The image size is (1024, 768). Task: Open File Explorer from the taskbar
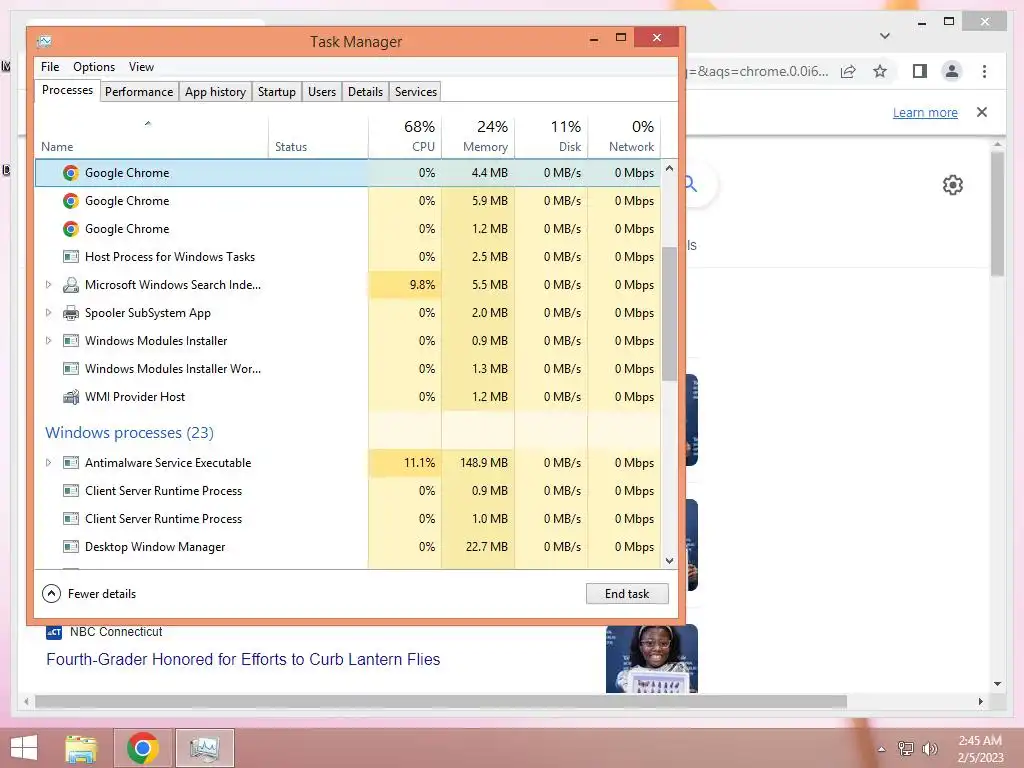click(x=81, y=748)
